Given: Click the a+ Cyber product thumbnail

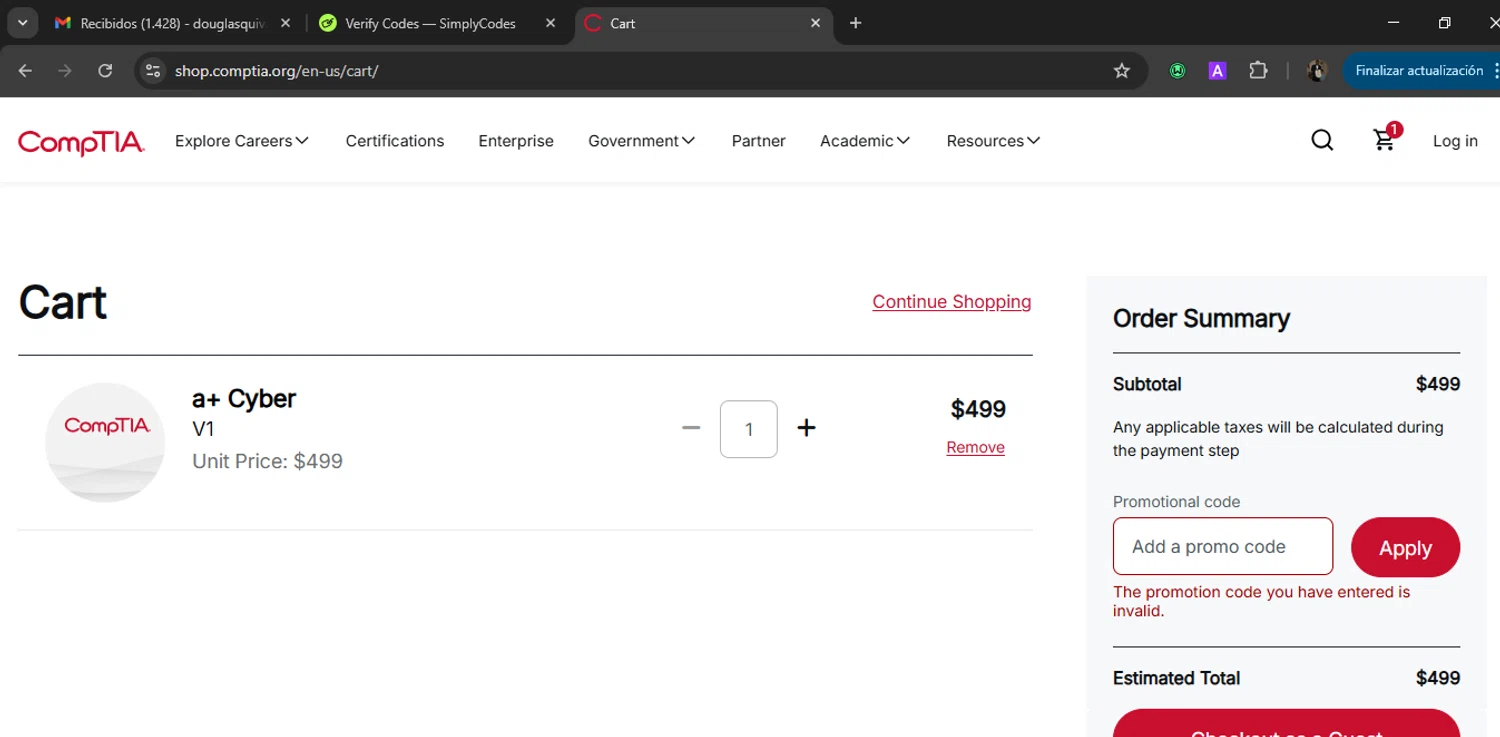Looking at the screenshot, I should 105,442.
